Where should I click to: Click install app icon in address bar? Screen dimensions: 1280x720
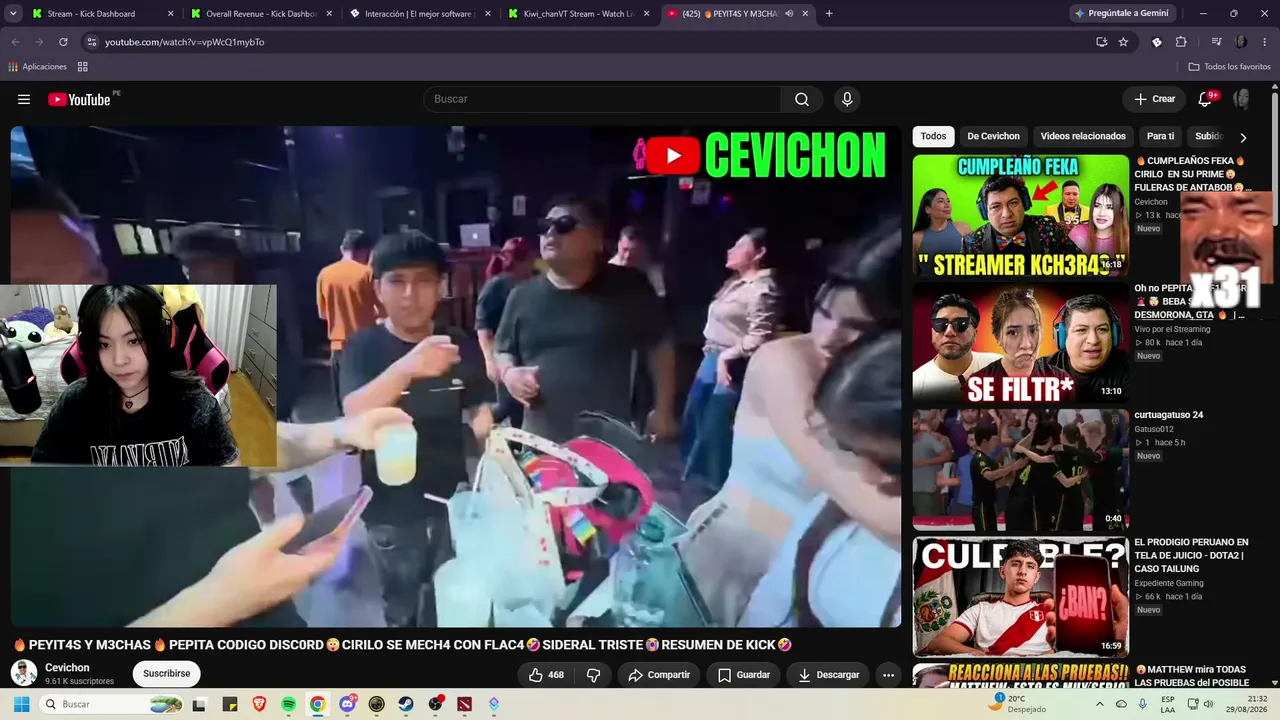(1101, 42)
